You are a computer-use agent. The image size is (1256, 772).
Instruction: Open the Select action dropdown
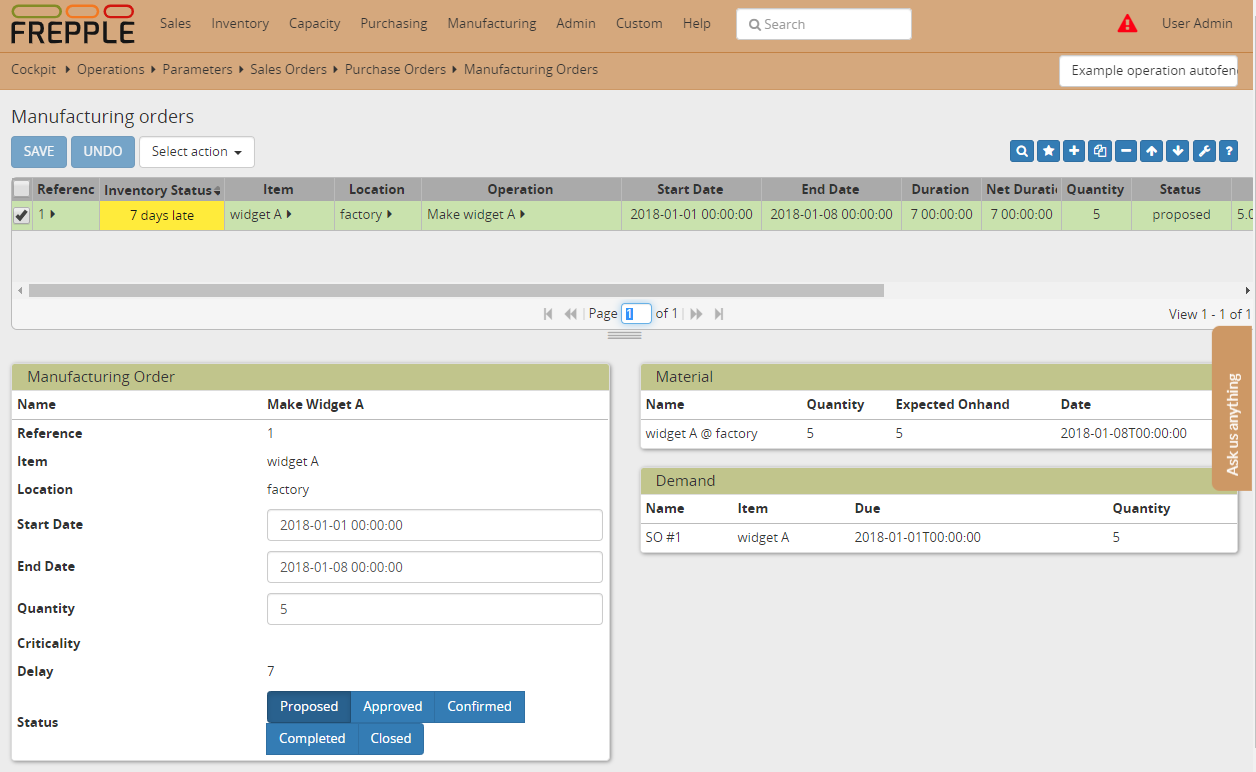[196, 152]
